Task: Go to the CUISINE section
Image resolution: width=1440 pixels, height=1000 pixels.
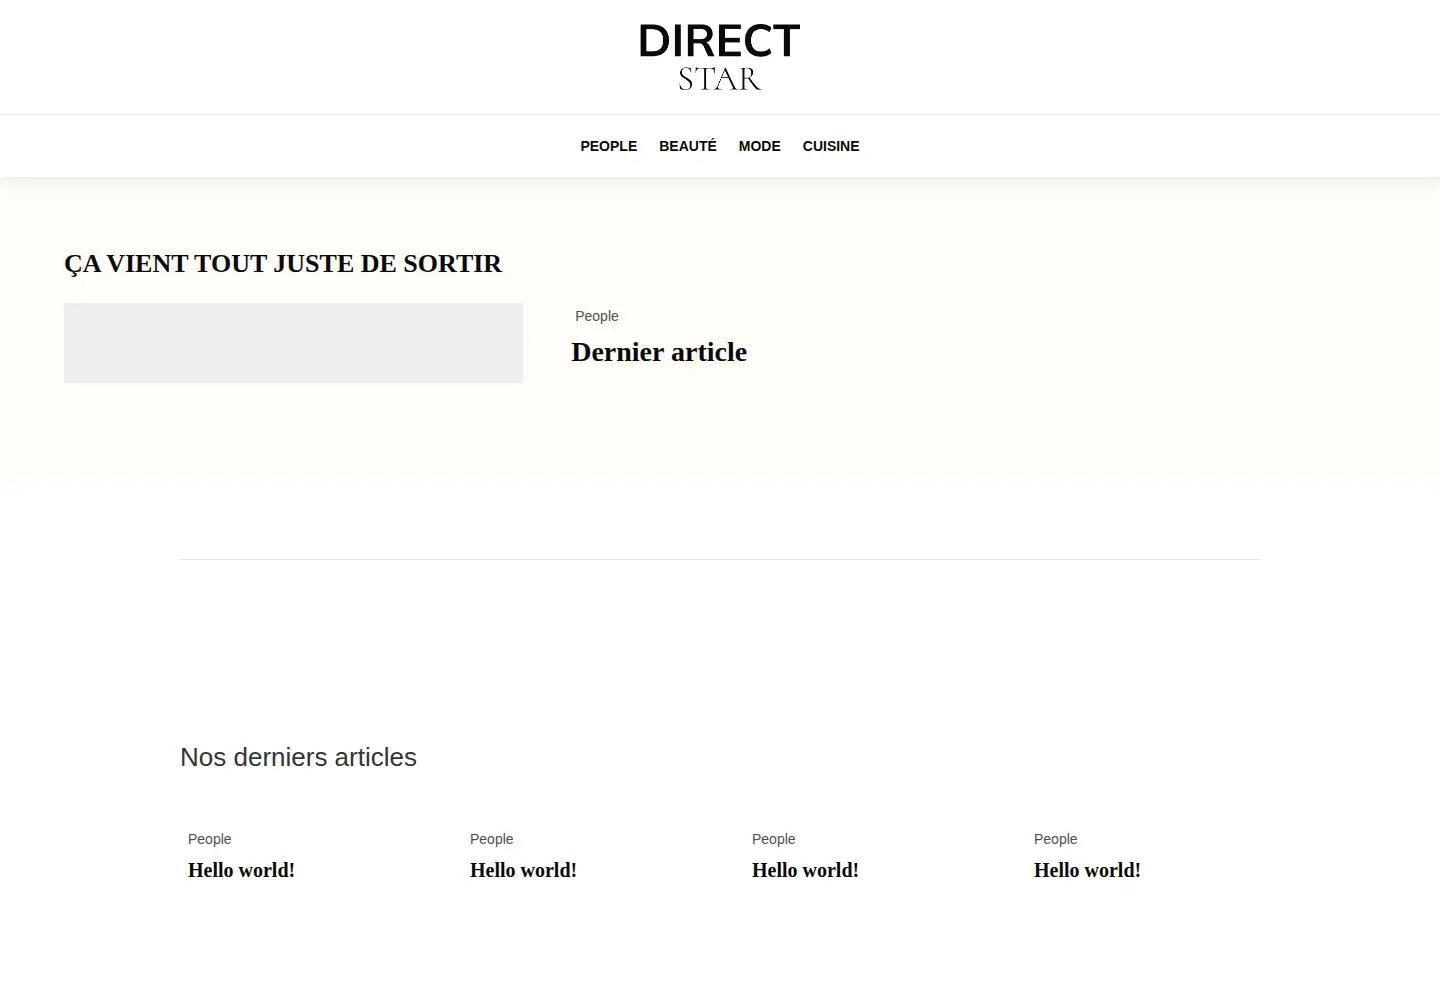Action: [831, 146]
